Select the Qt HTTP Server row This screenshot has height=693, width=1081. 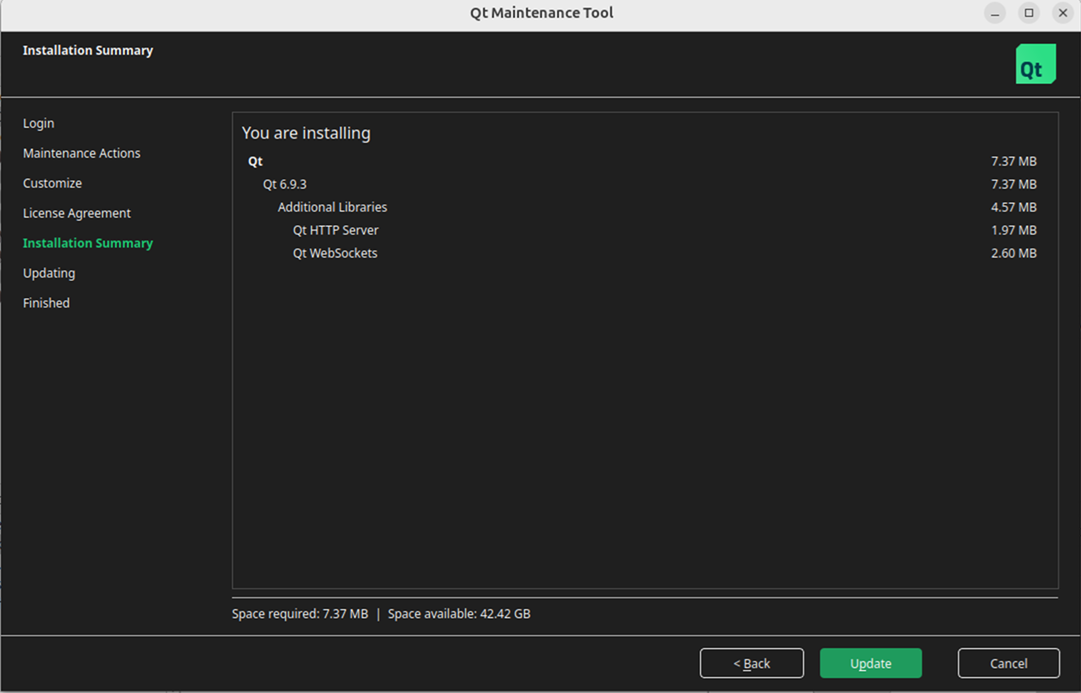click(x=645, y=230)
